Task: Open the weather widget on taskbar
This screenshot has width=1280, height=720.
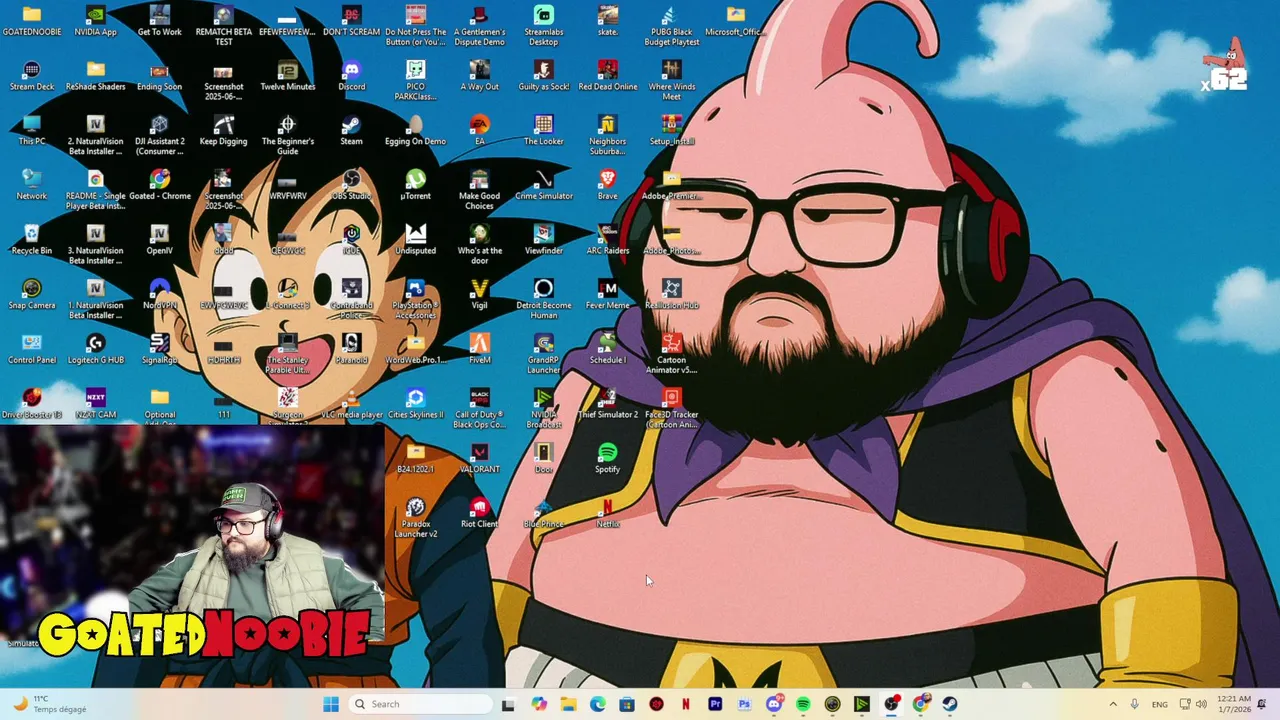Action: [50, 704]
